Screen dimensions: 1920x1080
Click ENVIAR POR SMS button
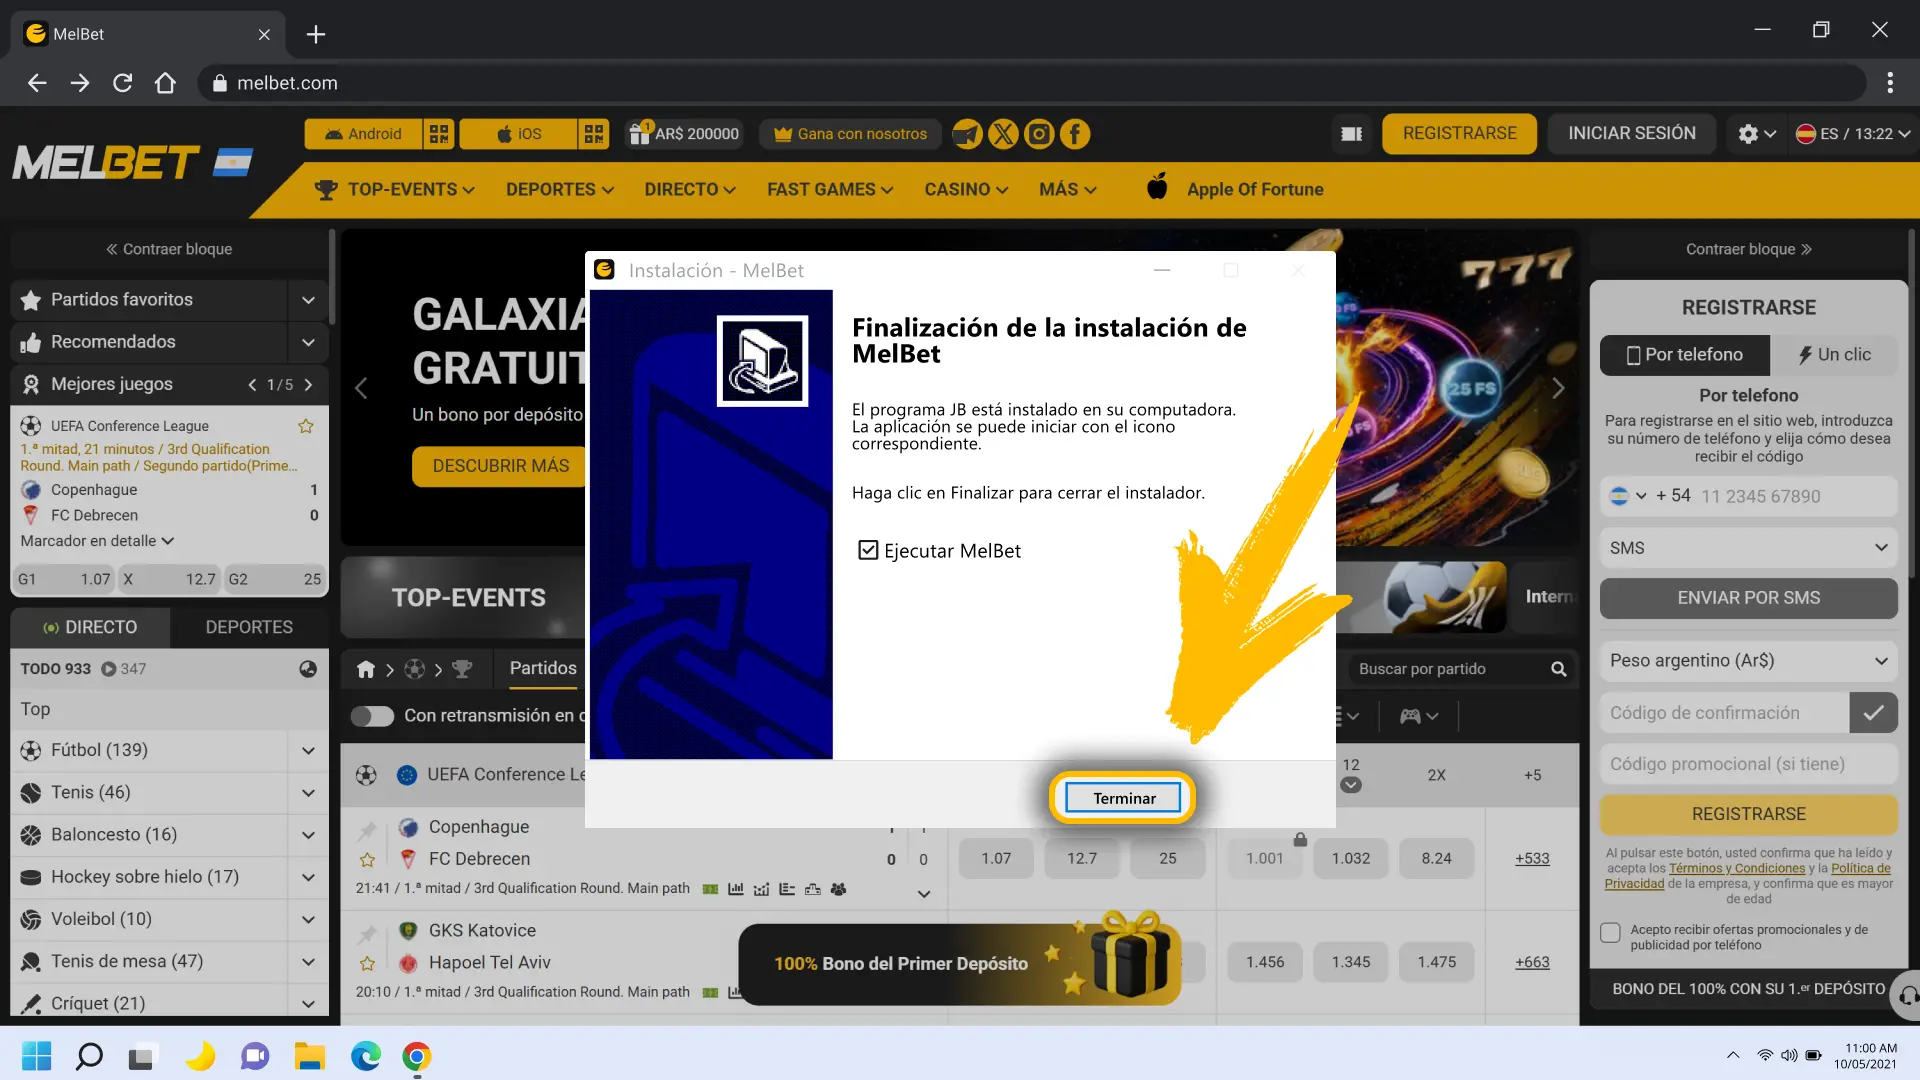coord(1748,598)
